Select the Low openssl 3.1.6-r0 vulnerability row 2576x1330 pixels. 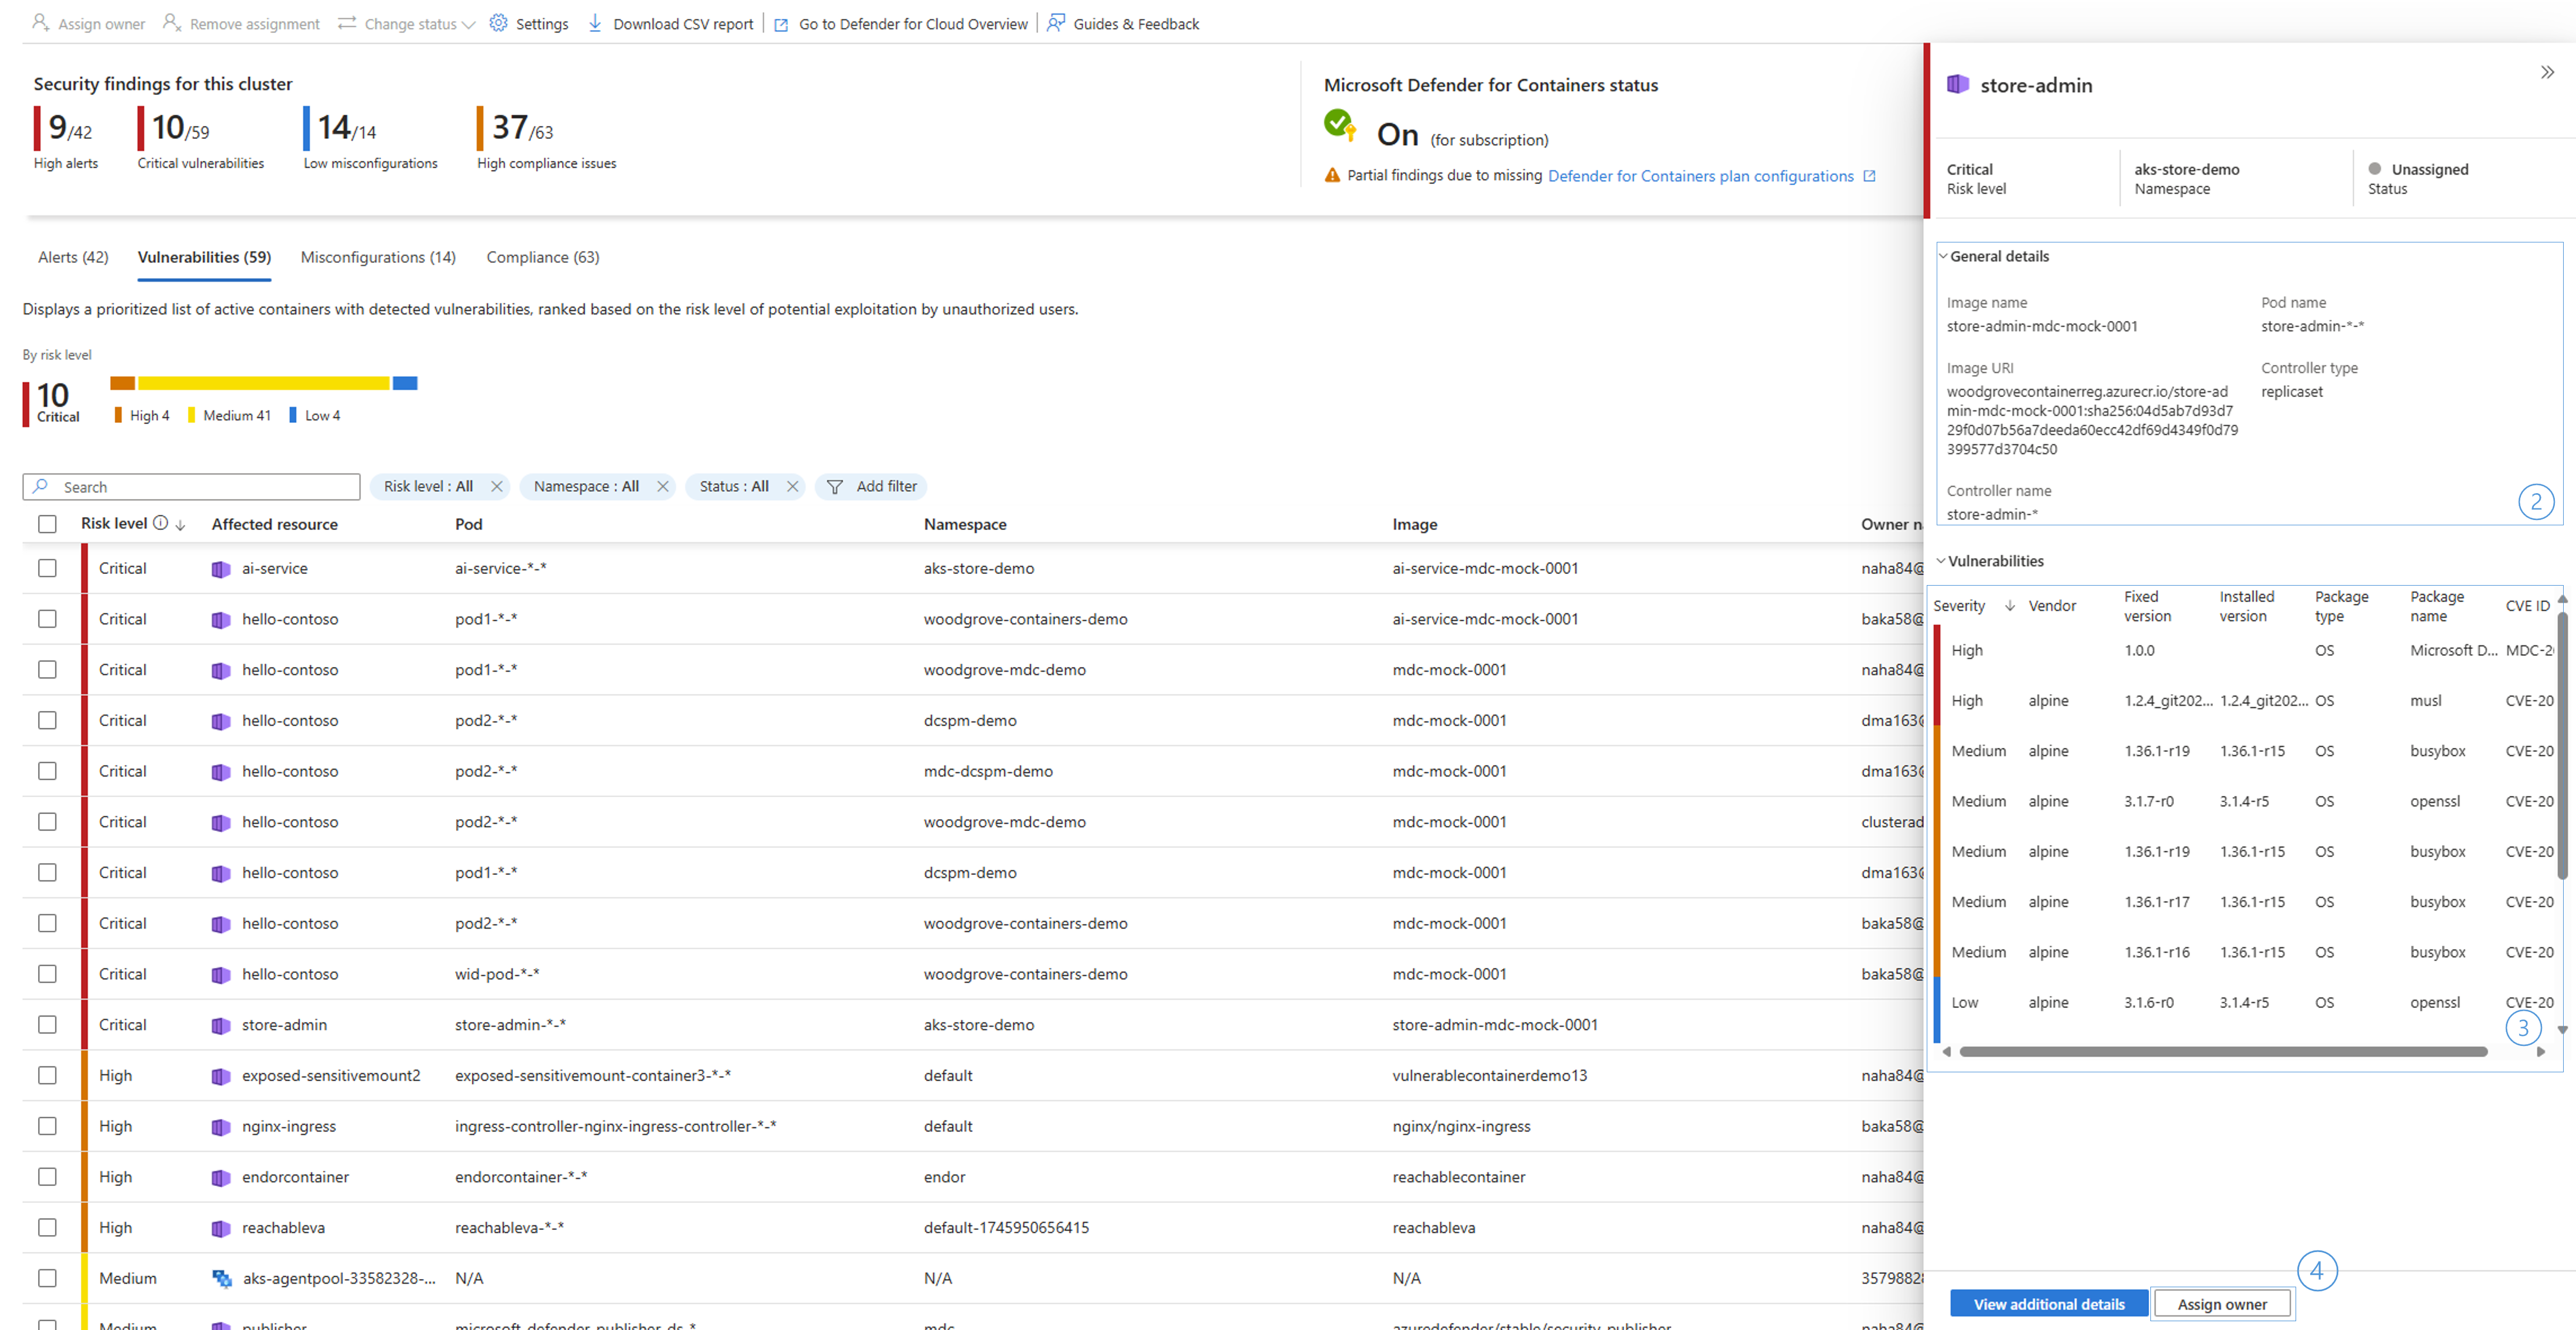2244,1003
